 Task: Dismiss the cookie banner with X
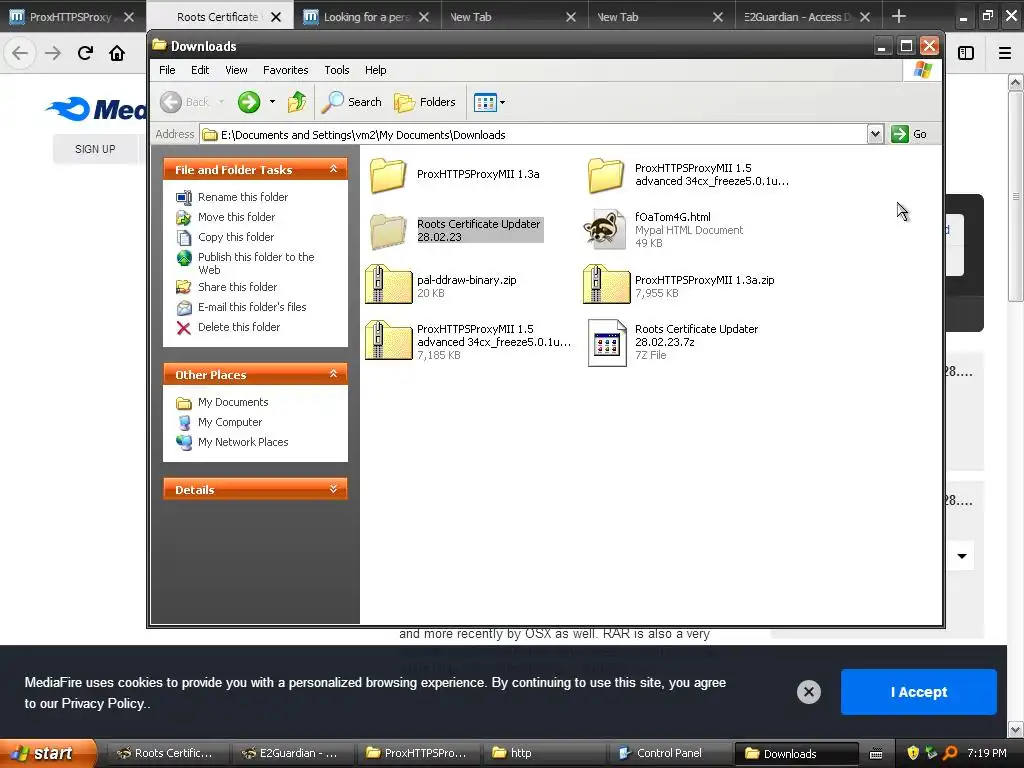click(x=808, y=692)
